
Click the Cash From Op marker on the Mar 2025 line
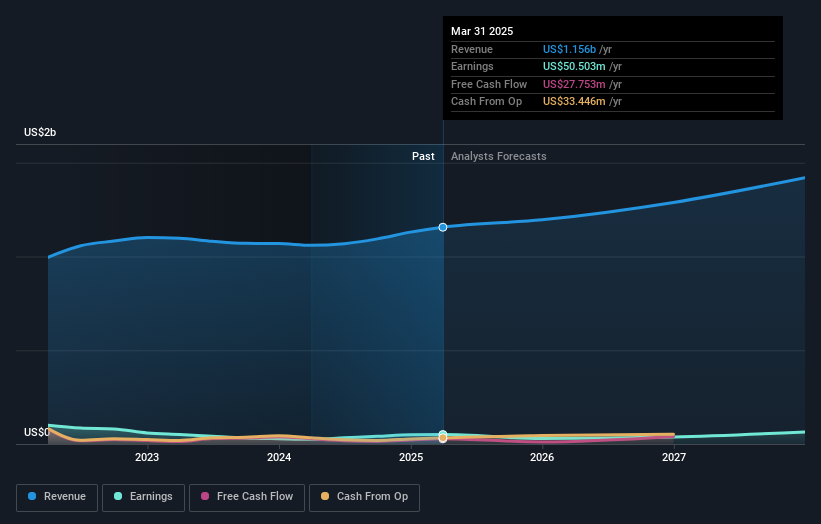(x=443, y=438)
